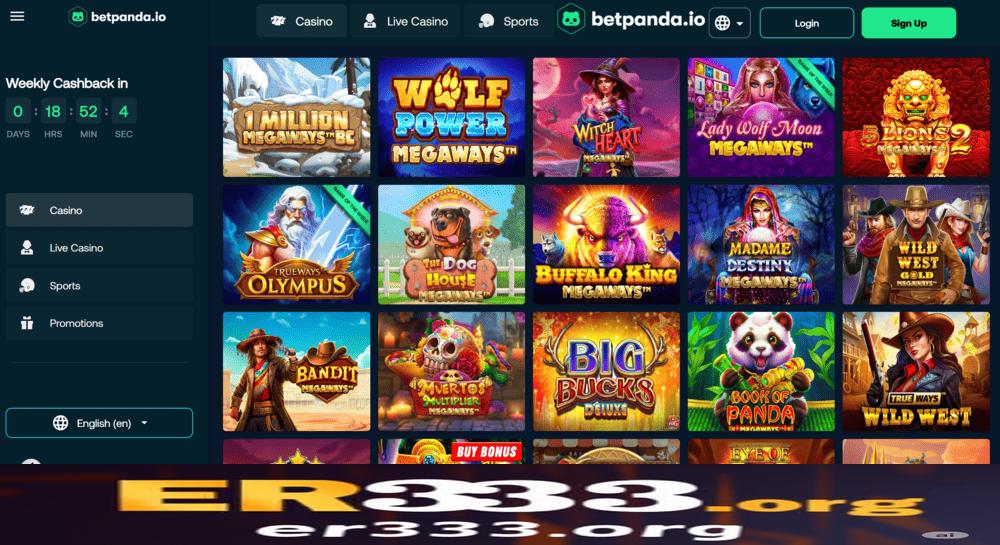Select the Sports tab in top navigation
This screenshot has width=1000, height=545.
pos(508,21)
